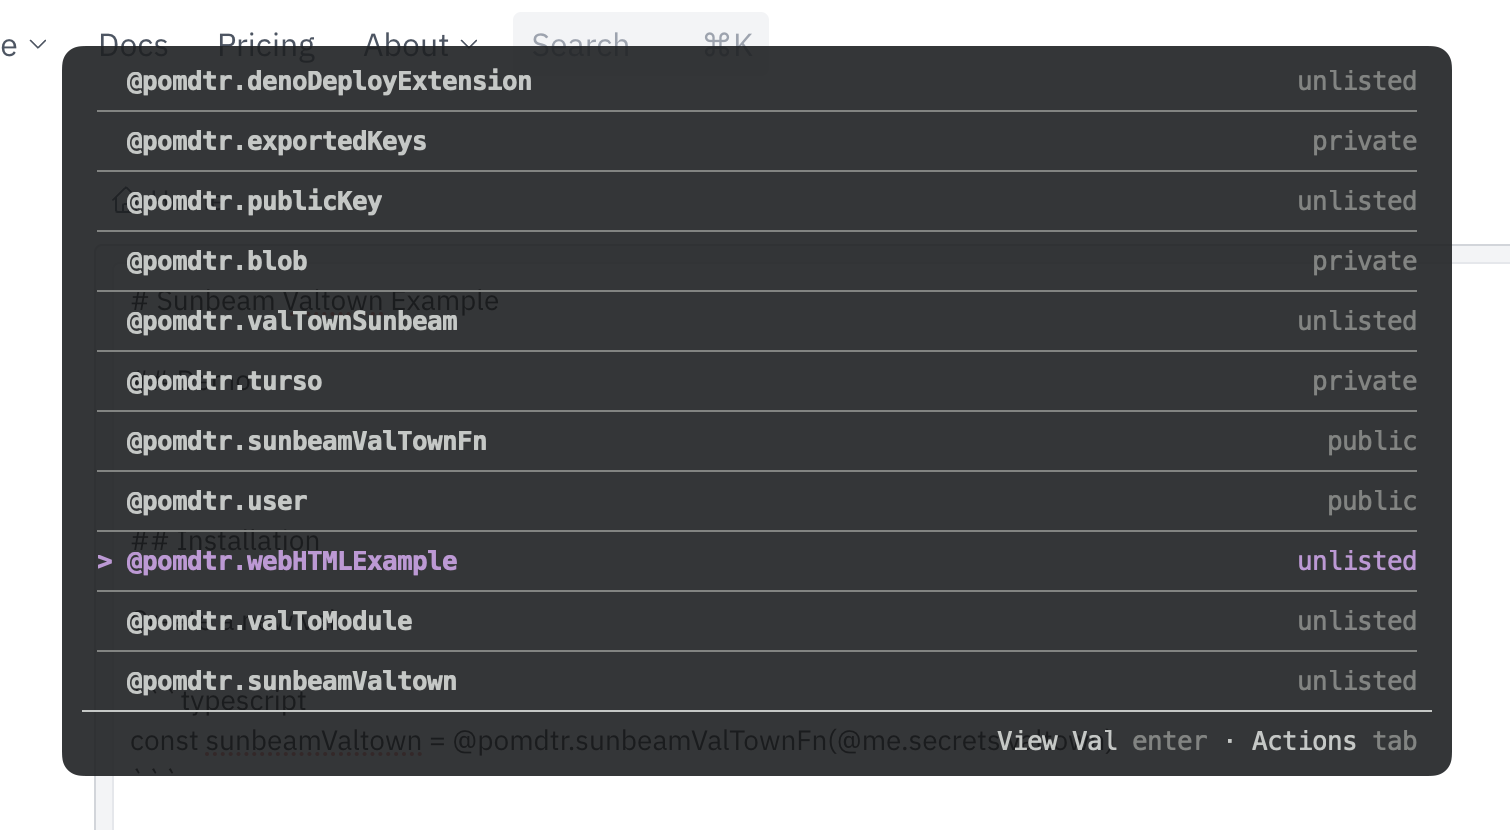The image size is (1510, 830).
Task: Pick the @pomdtr.sunbeamValtown list entry
Action: (x=757, y=681)
